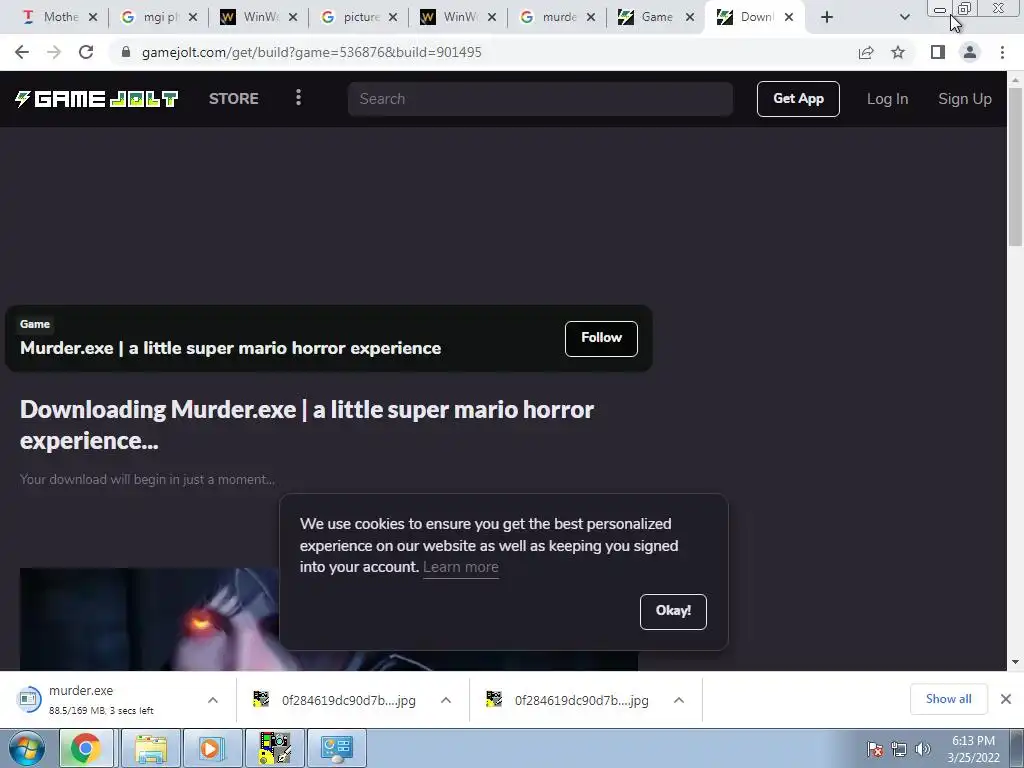The height and width of the screenshot is (768, 1024).
Task: Click the browser forward arrow
Action: point(54,52)
